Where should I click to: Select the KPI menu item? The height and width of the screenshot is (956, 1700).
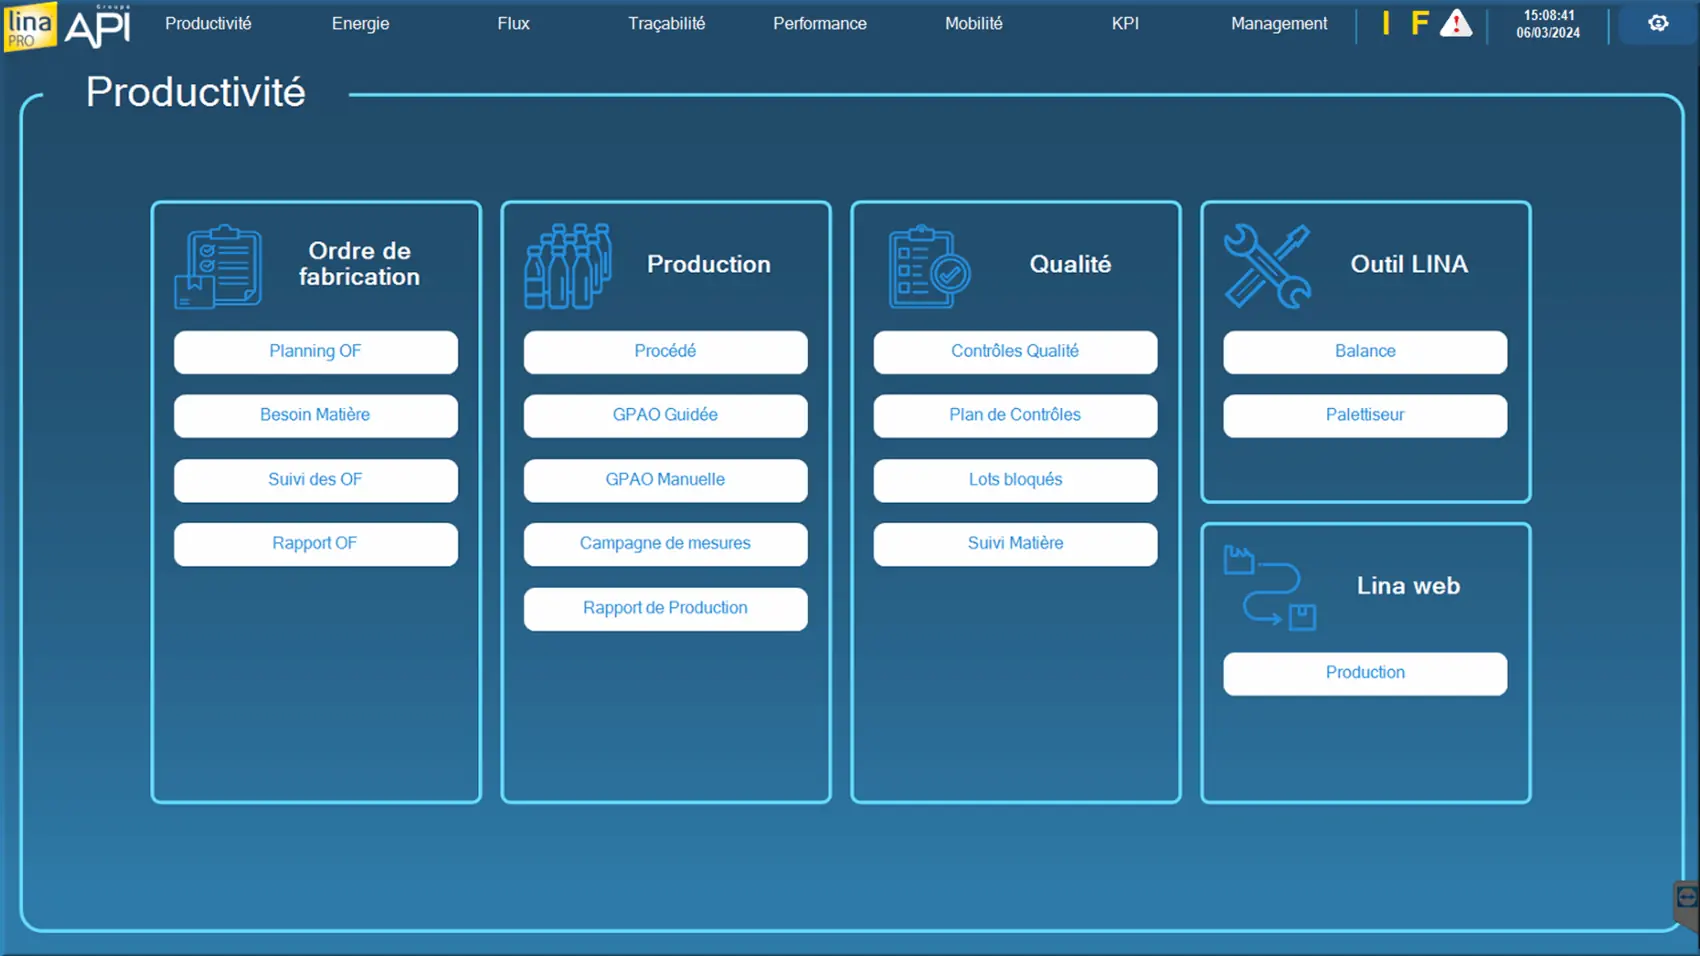1125,23
